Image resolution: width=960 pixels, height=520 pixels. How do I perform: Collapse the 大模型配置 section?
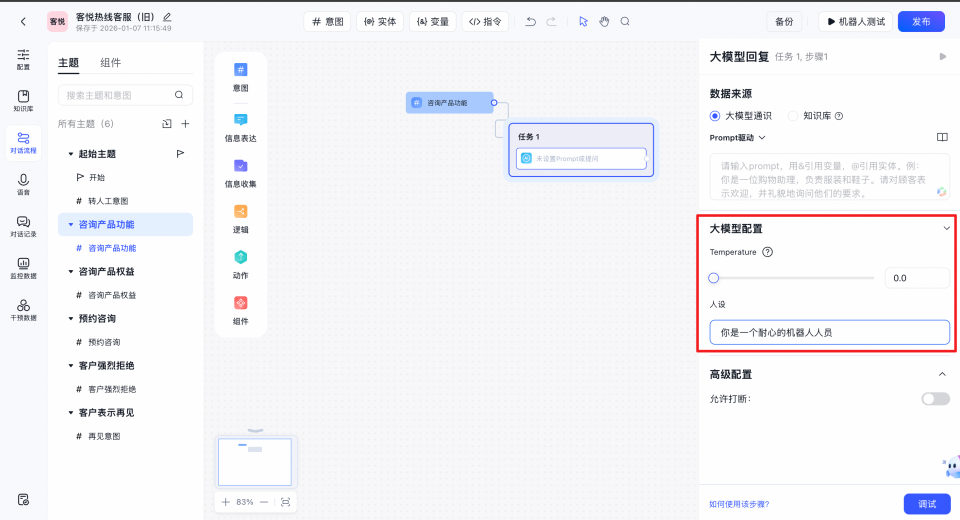pyautogui.click(x=946, y=229)
